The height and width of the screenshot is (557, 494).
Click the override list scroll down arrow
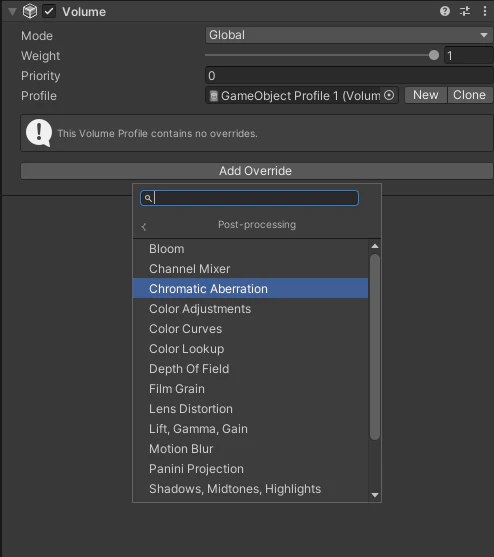click(375, 495)
